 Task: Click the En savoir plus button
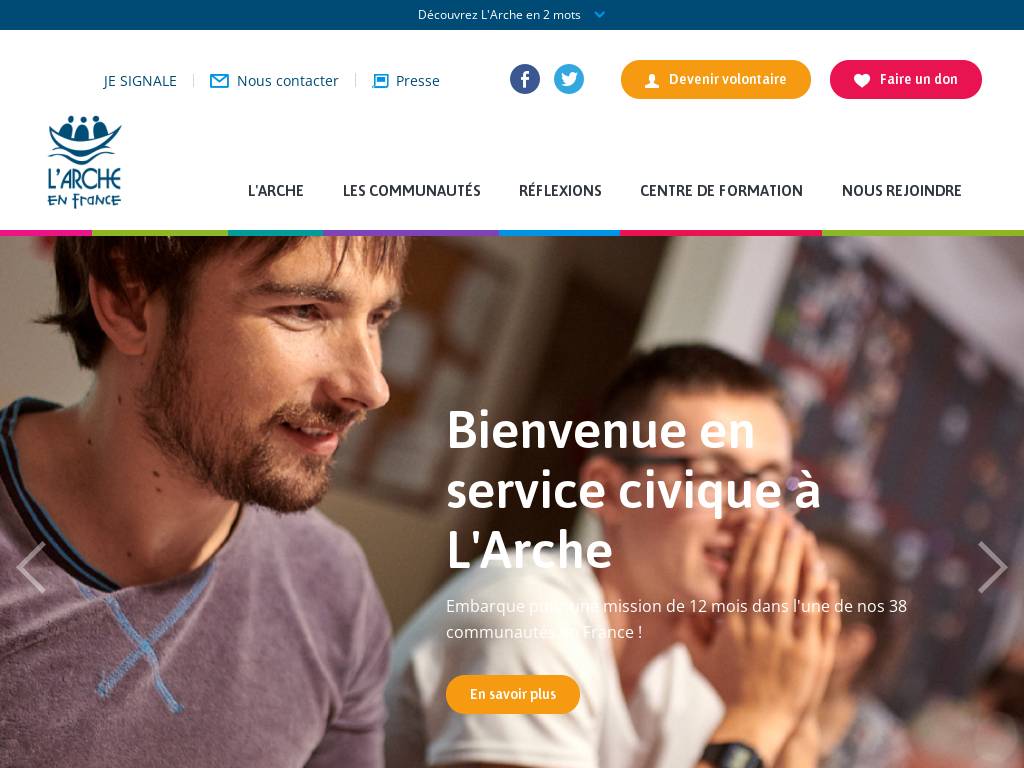click(513, 694)
